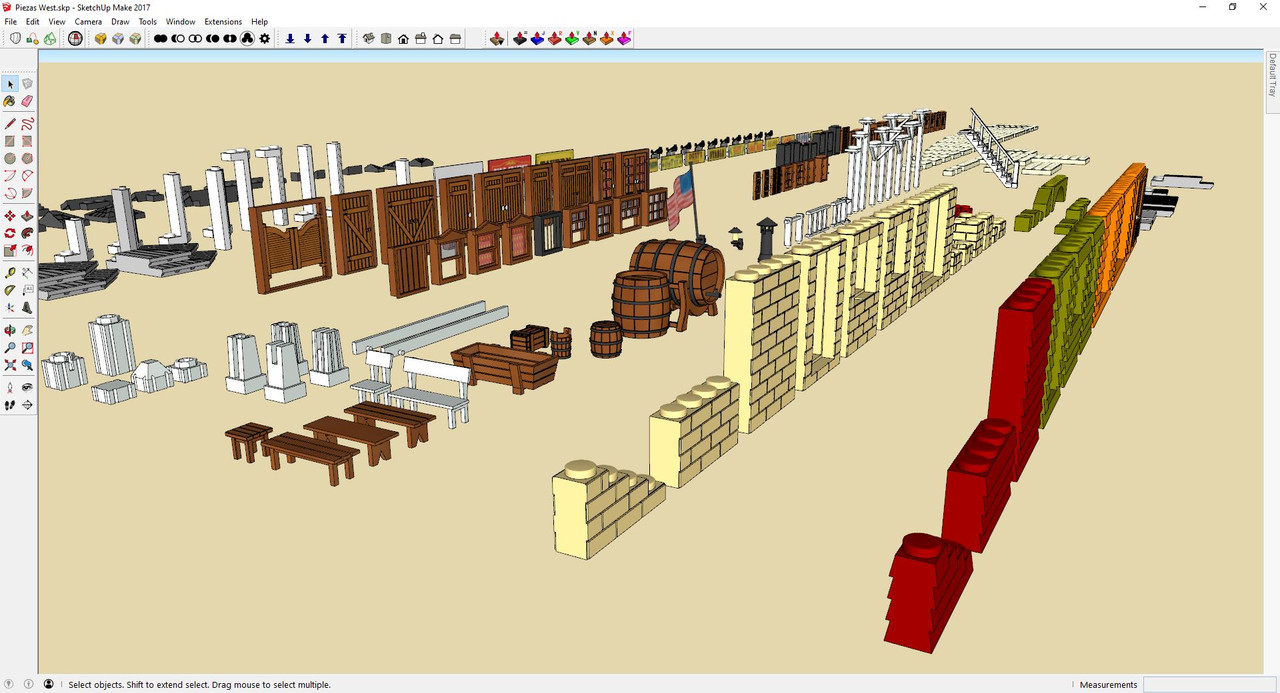The height and width of the screenshot is (693, 1280).
Task: Select the Arc tool
Action: point(10,176)
